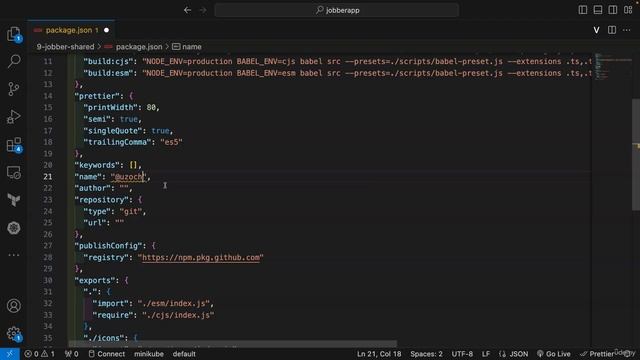This screenshot has height=360, width=640.
Task: Change file encoding UTF-8
Action: [x=462, y=354]
